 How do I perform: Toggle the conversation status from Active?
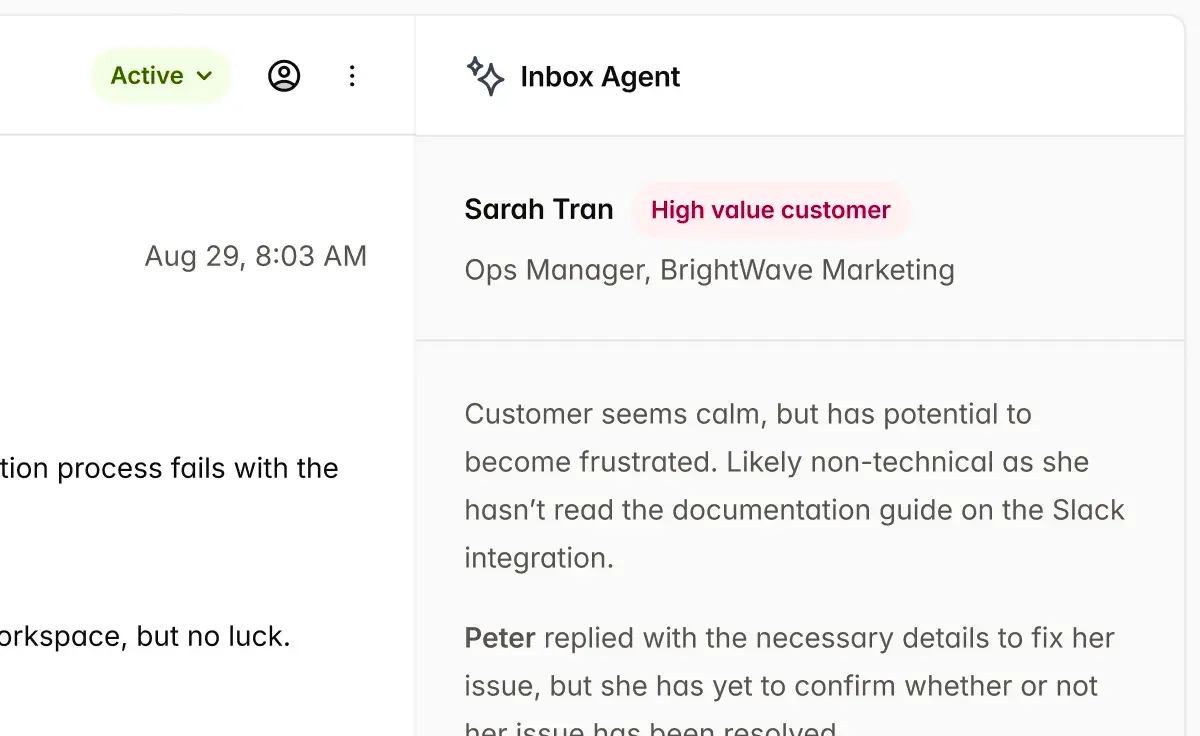point(160,75)
